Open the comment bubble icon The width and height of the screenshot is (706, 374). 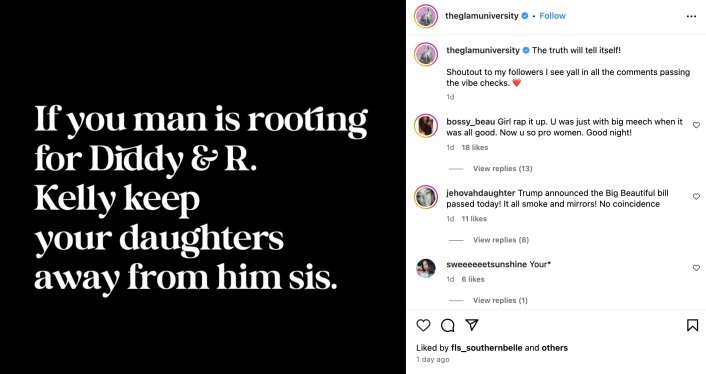pyautogui.click(x=448, y=325)
